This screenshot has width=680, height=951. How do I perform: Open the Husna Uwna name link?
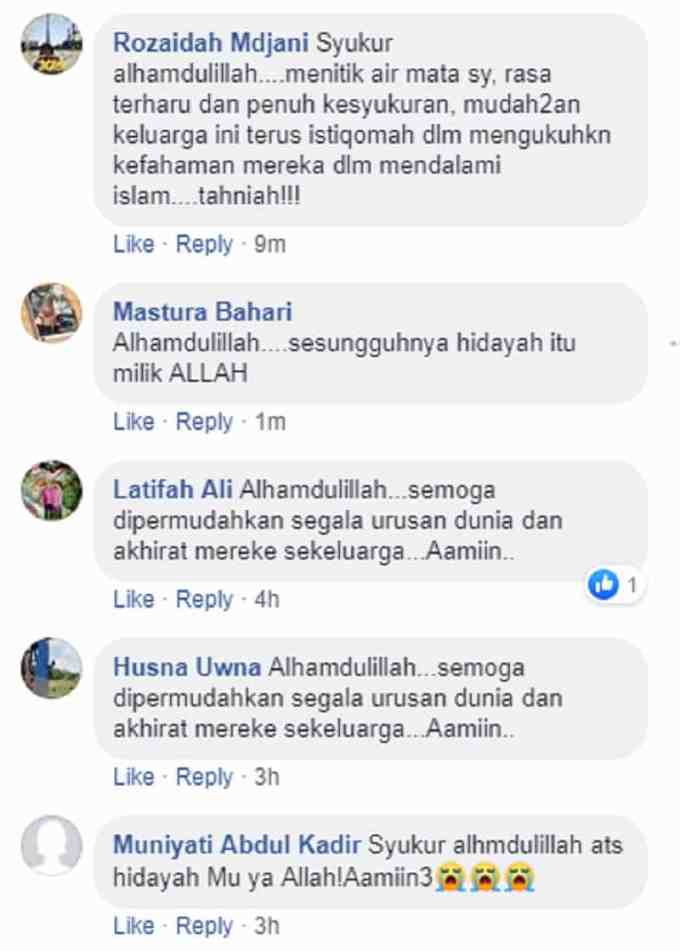pyautogui.click(x=187, y=667)
